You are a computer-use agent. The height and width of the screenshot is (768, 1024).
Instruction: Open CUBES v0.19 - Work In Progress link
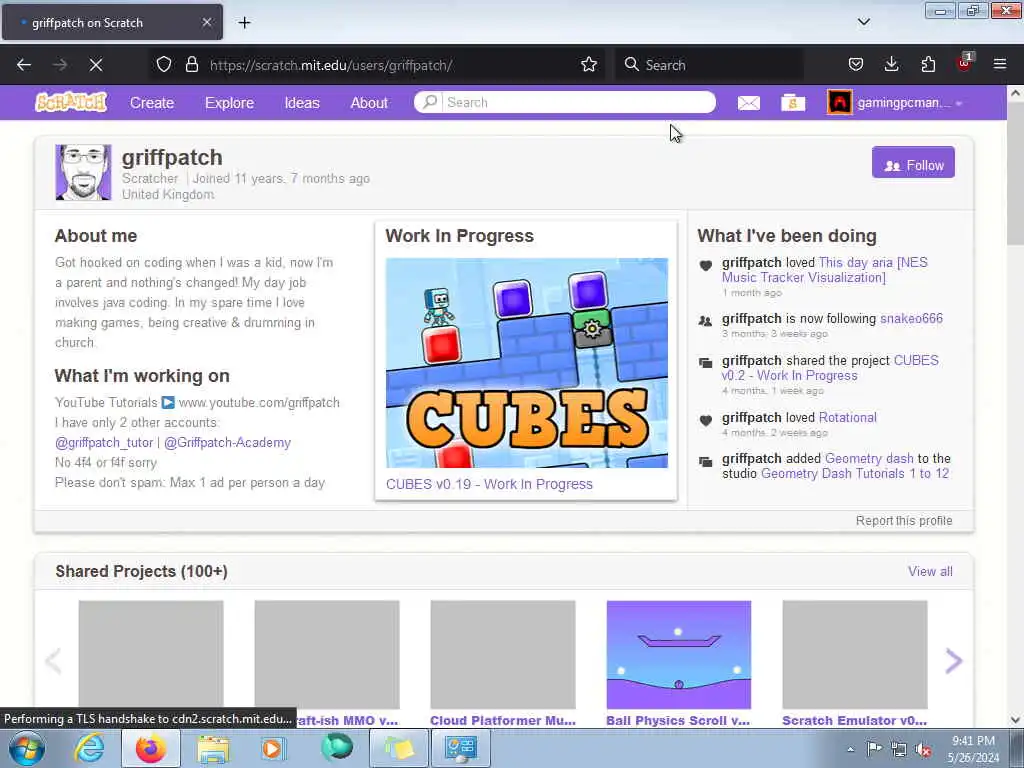(x=489, y=484)
